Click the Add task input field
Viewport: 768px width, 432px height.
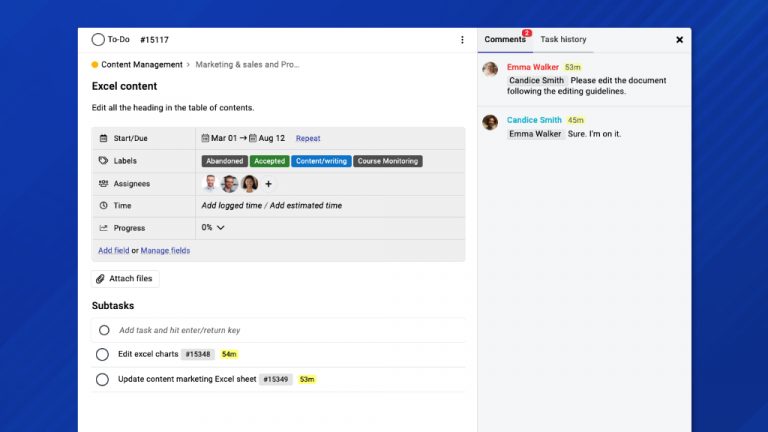(180, 330)
